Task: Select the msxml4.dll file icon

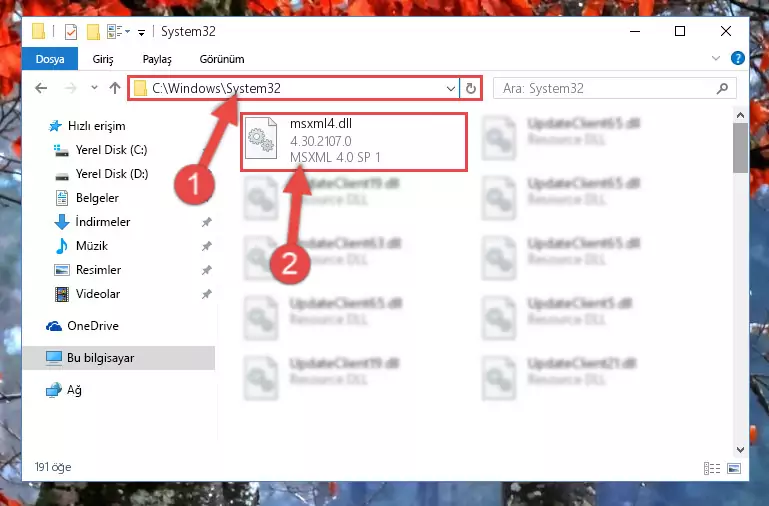Action: (x=260, y=138)
